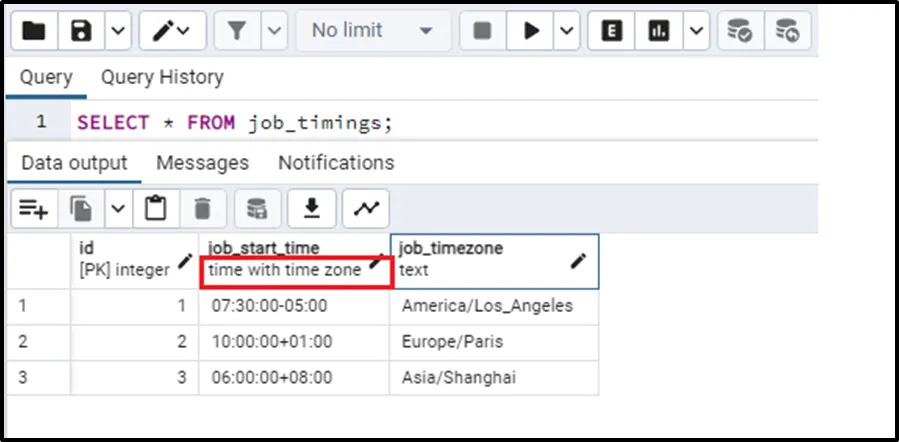Expand the Save File dropdown arrow
Screen dimensions: 899x442
coord(117,31)
